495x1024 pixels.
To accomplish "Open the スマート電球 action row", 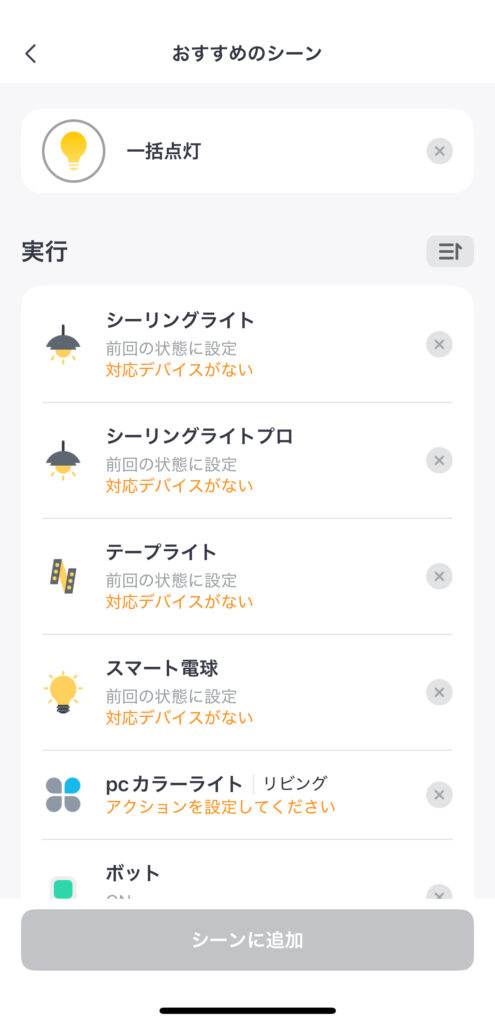I will click(248, 692).
